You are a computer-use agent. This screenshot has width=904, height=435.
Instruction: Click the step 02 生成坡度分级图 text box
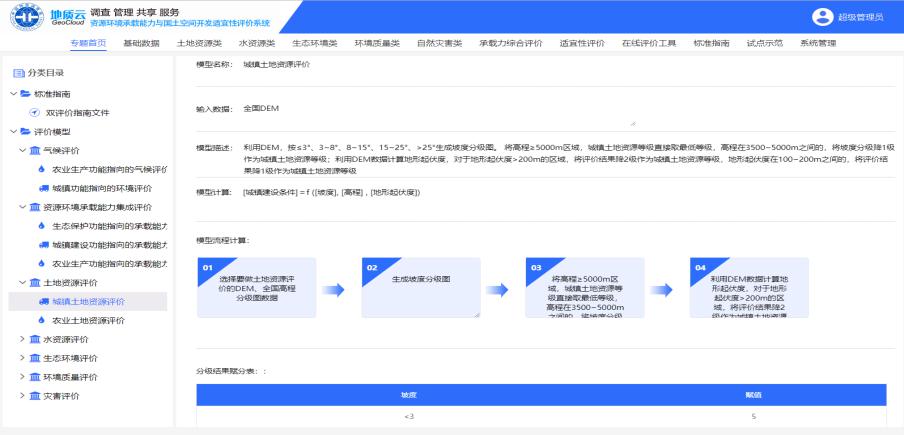pyautogui.click(x=421, y=287)
